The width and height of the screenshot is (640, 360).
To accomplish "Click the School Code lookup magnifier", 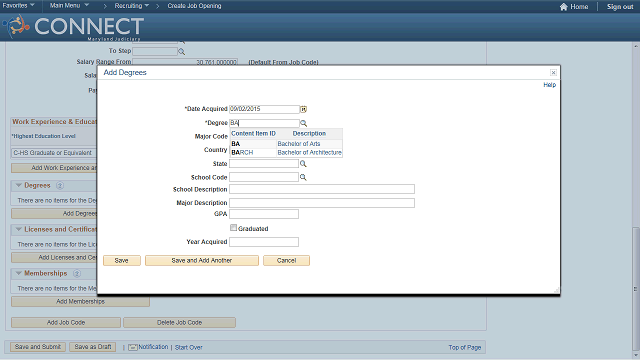I will [x=303, y=177].
